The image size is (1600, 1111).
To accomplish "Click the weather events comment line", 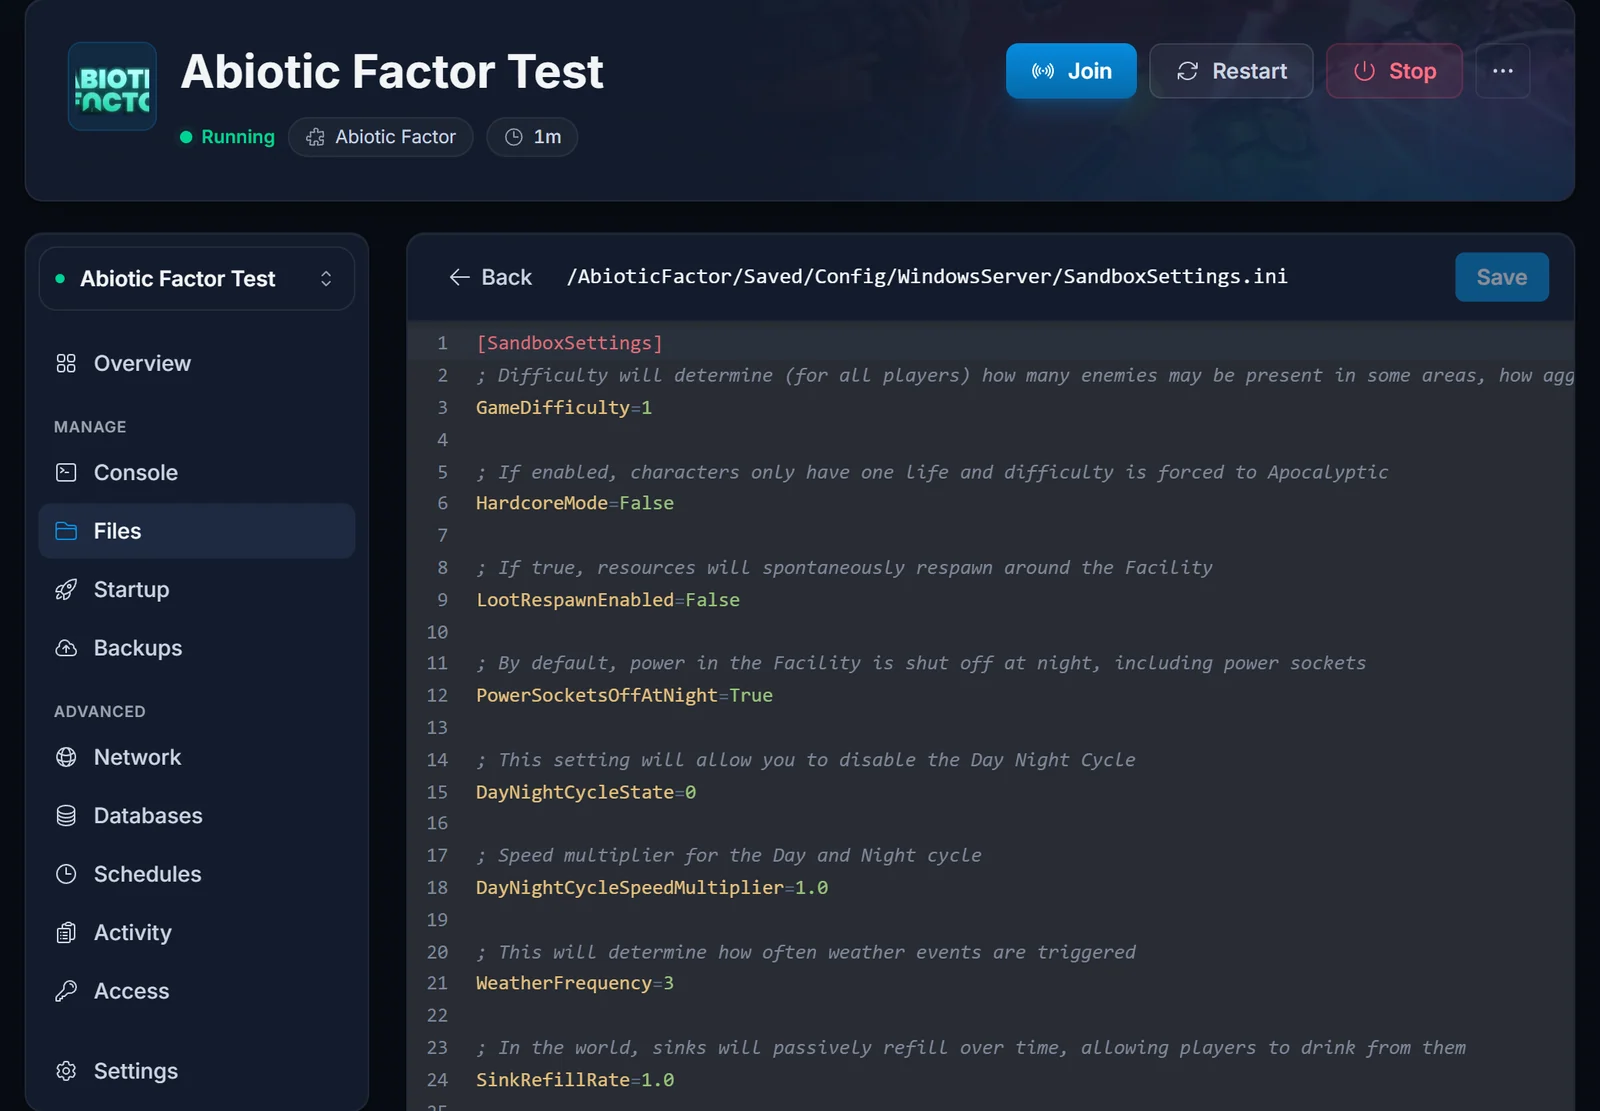I will (x=806, y=952).
